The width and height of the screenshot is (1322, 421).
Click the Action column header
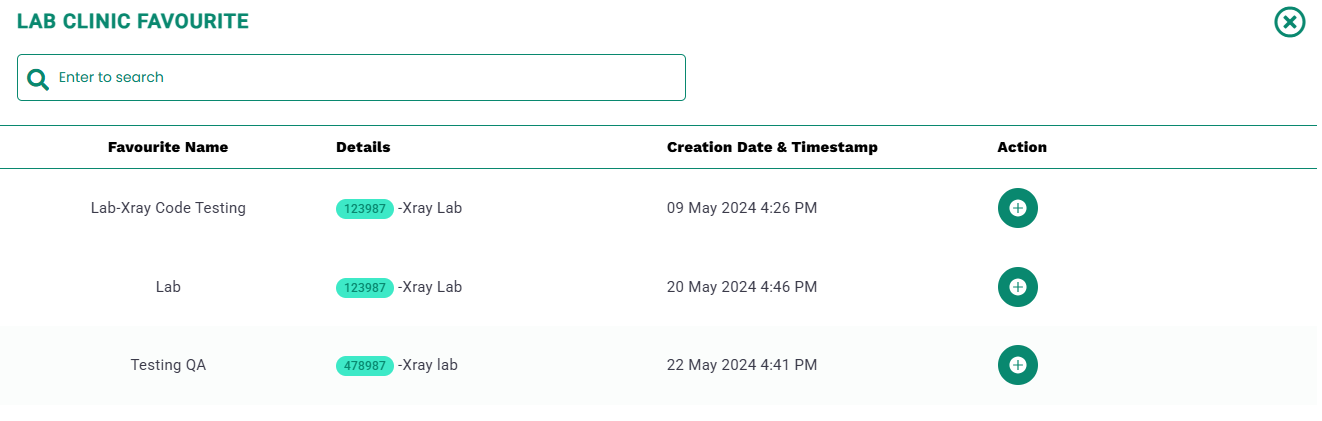pos(1022,147)
